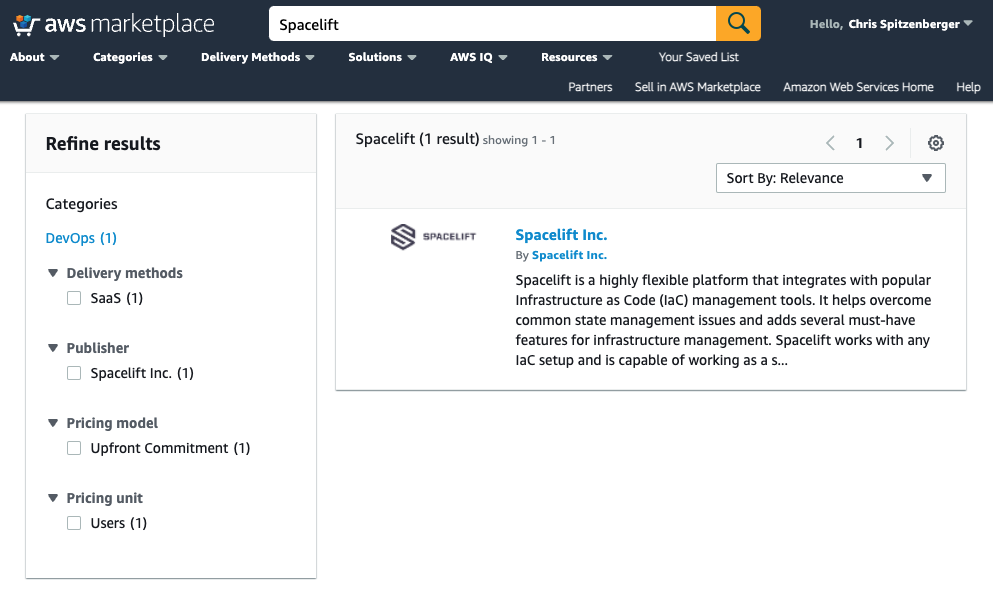993x605 pixels.
Task: Go to the next results page arrow
Action: [889, 143]
